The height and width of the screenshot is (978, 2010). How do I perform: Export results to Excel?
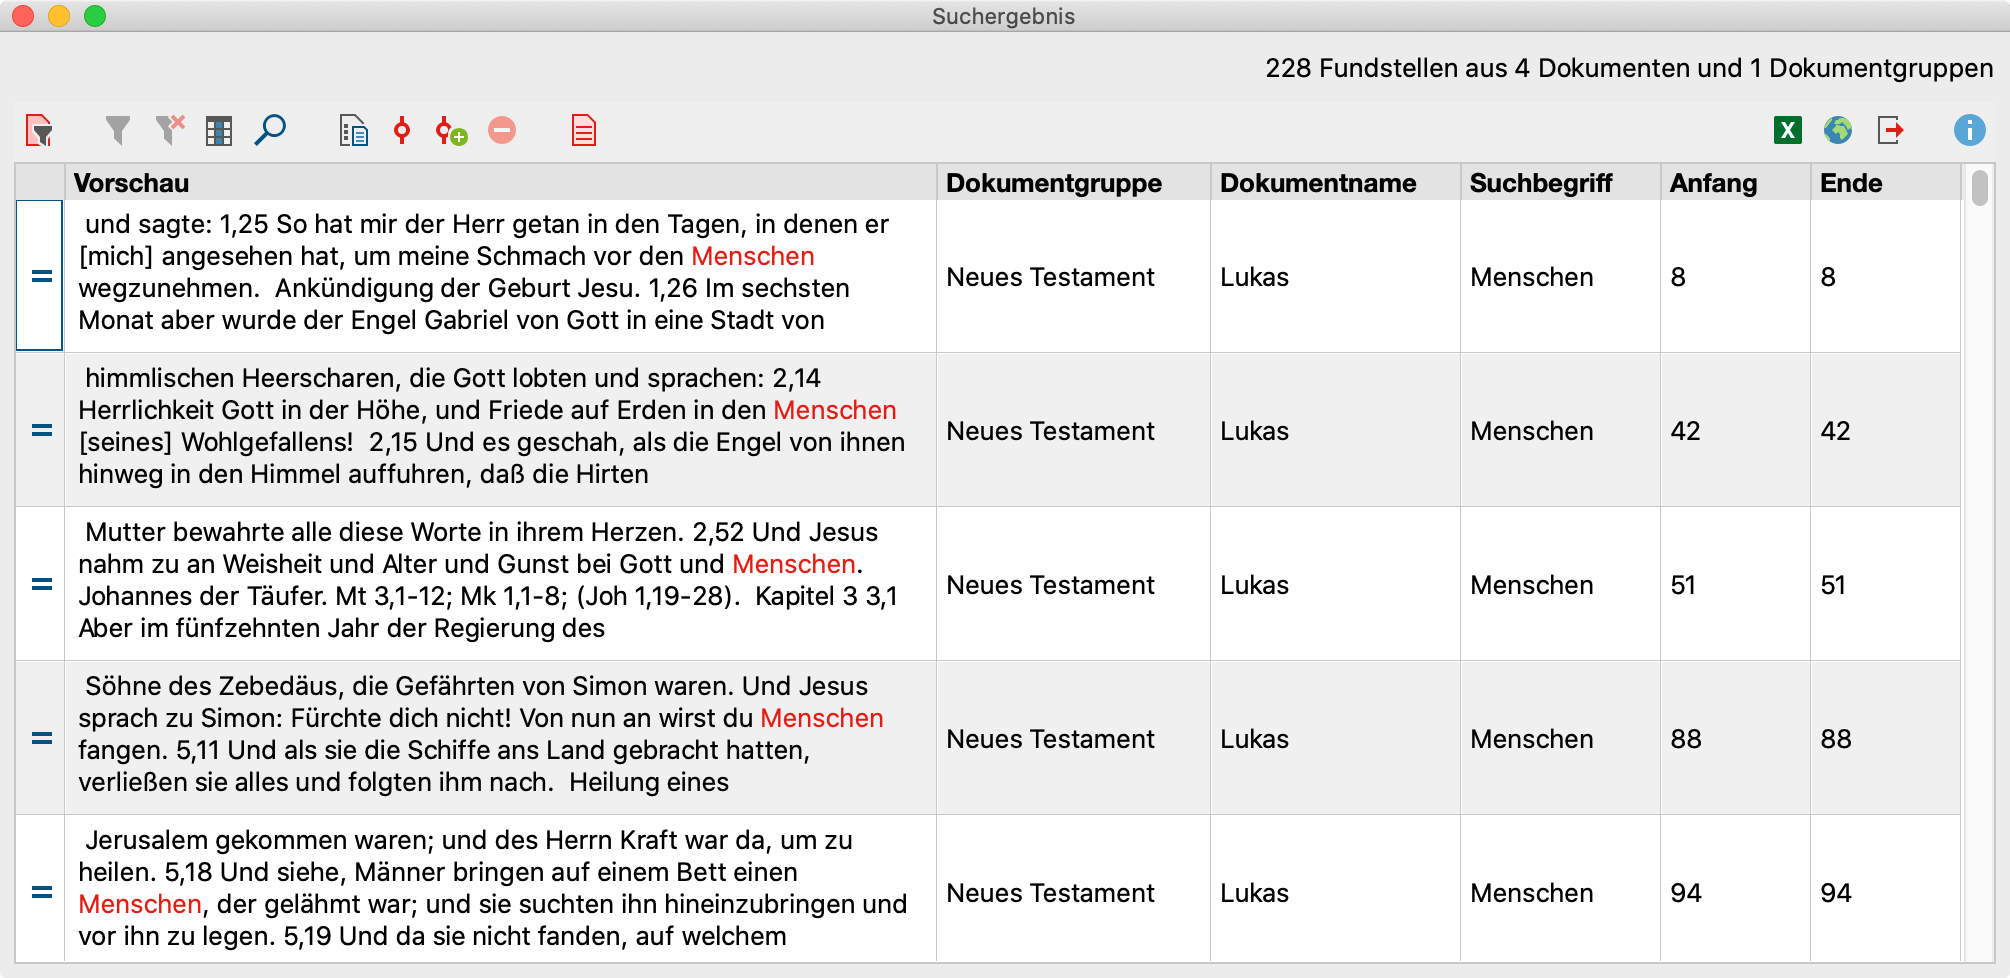[1788, 130]
